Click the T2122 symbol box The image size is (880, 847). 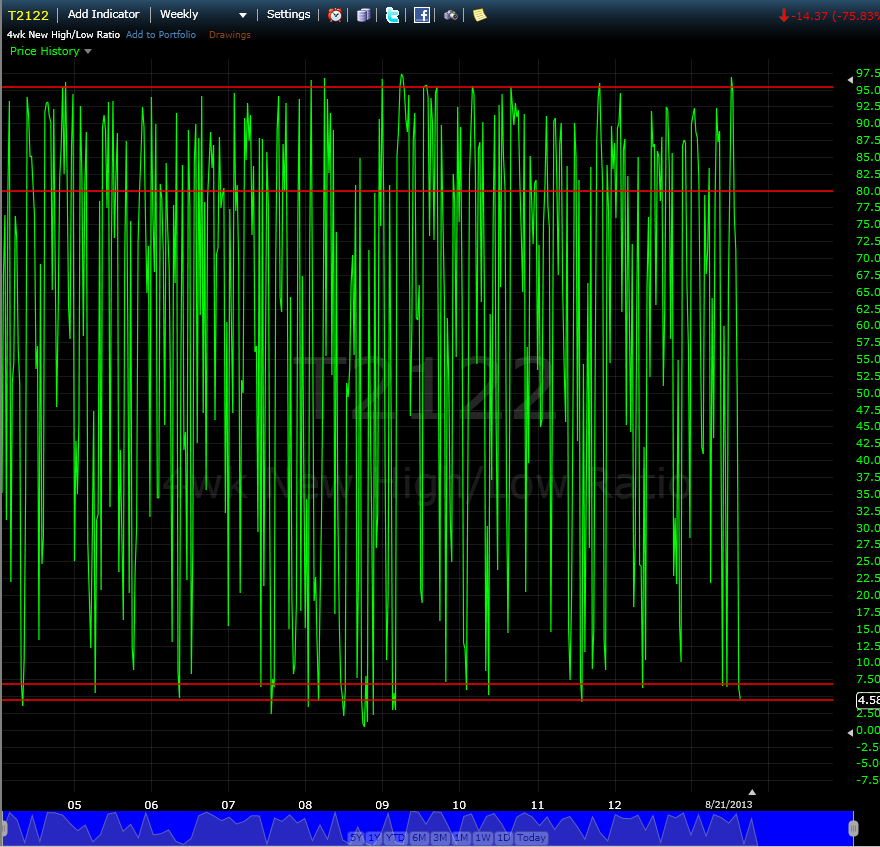(28, 15)
